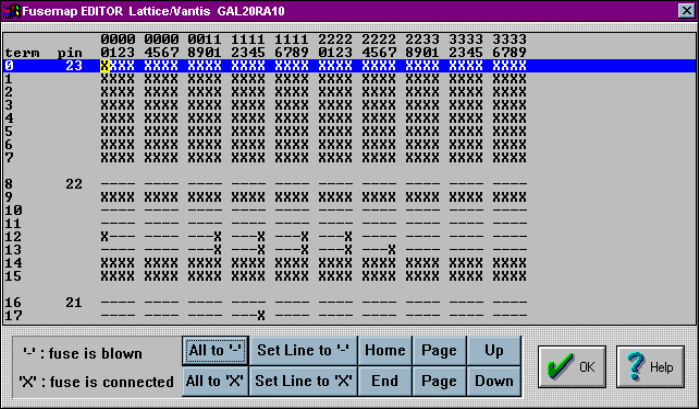The image size is (699, 409).
Task: Click the Page button next to Down
Action: pos(439,381)
